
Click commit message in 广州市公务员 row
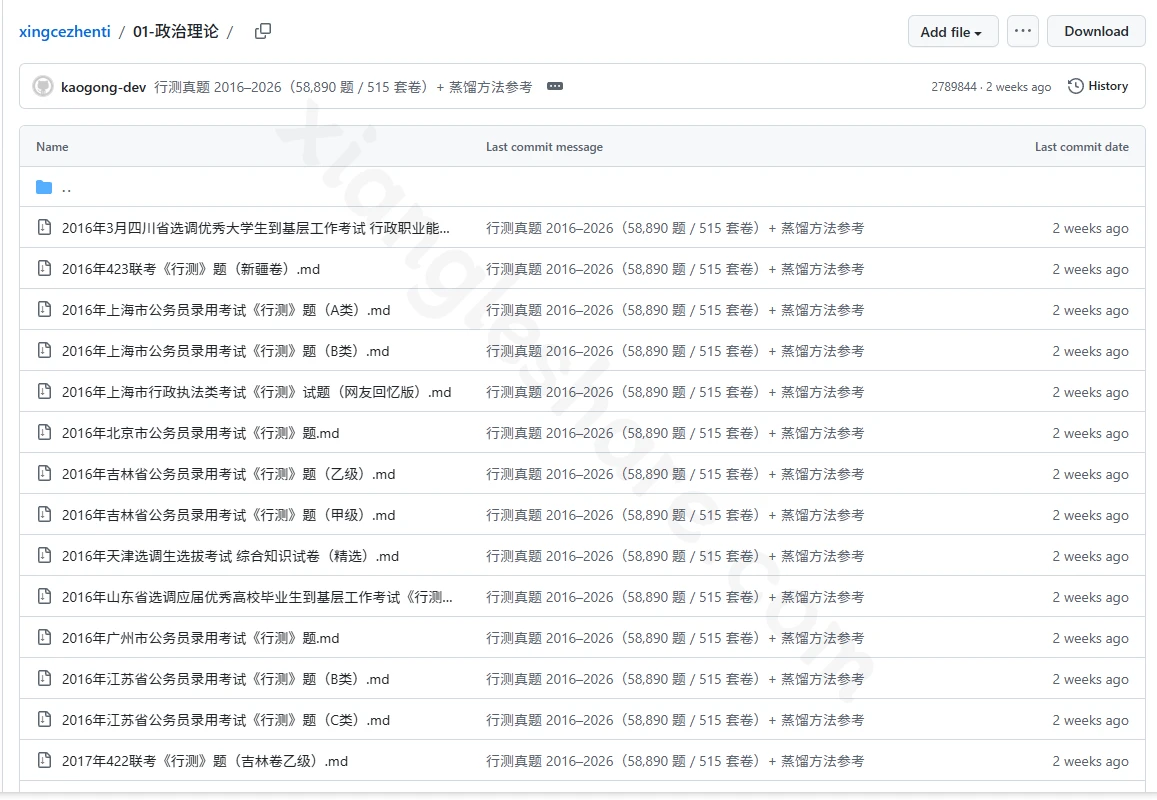pos(674,638)
